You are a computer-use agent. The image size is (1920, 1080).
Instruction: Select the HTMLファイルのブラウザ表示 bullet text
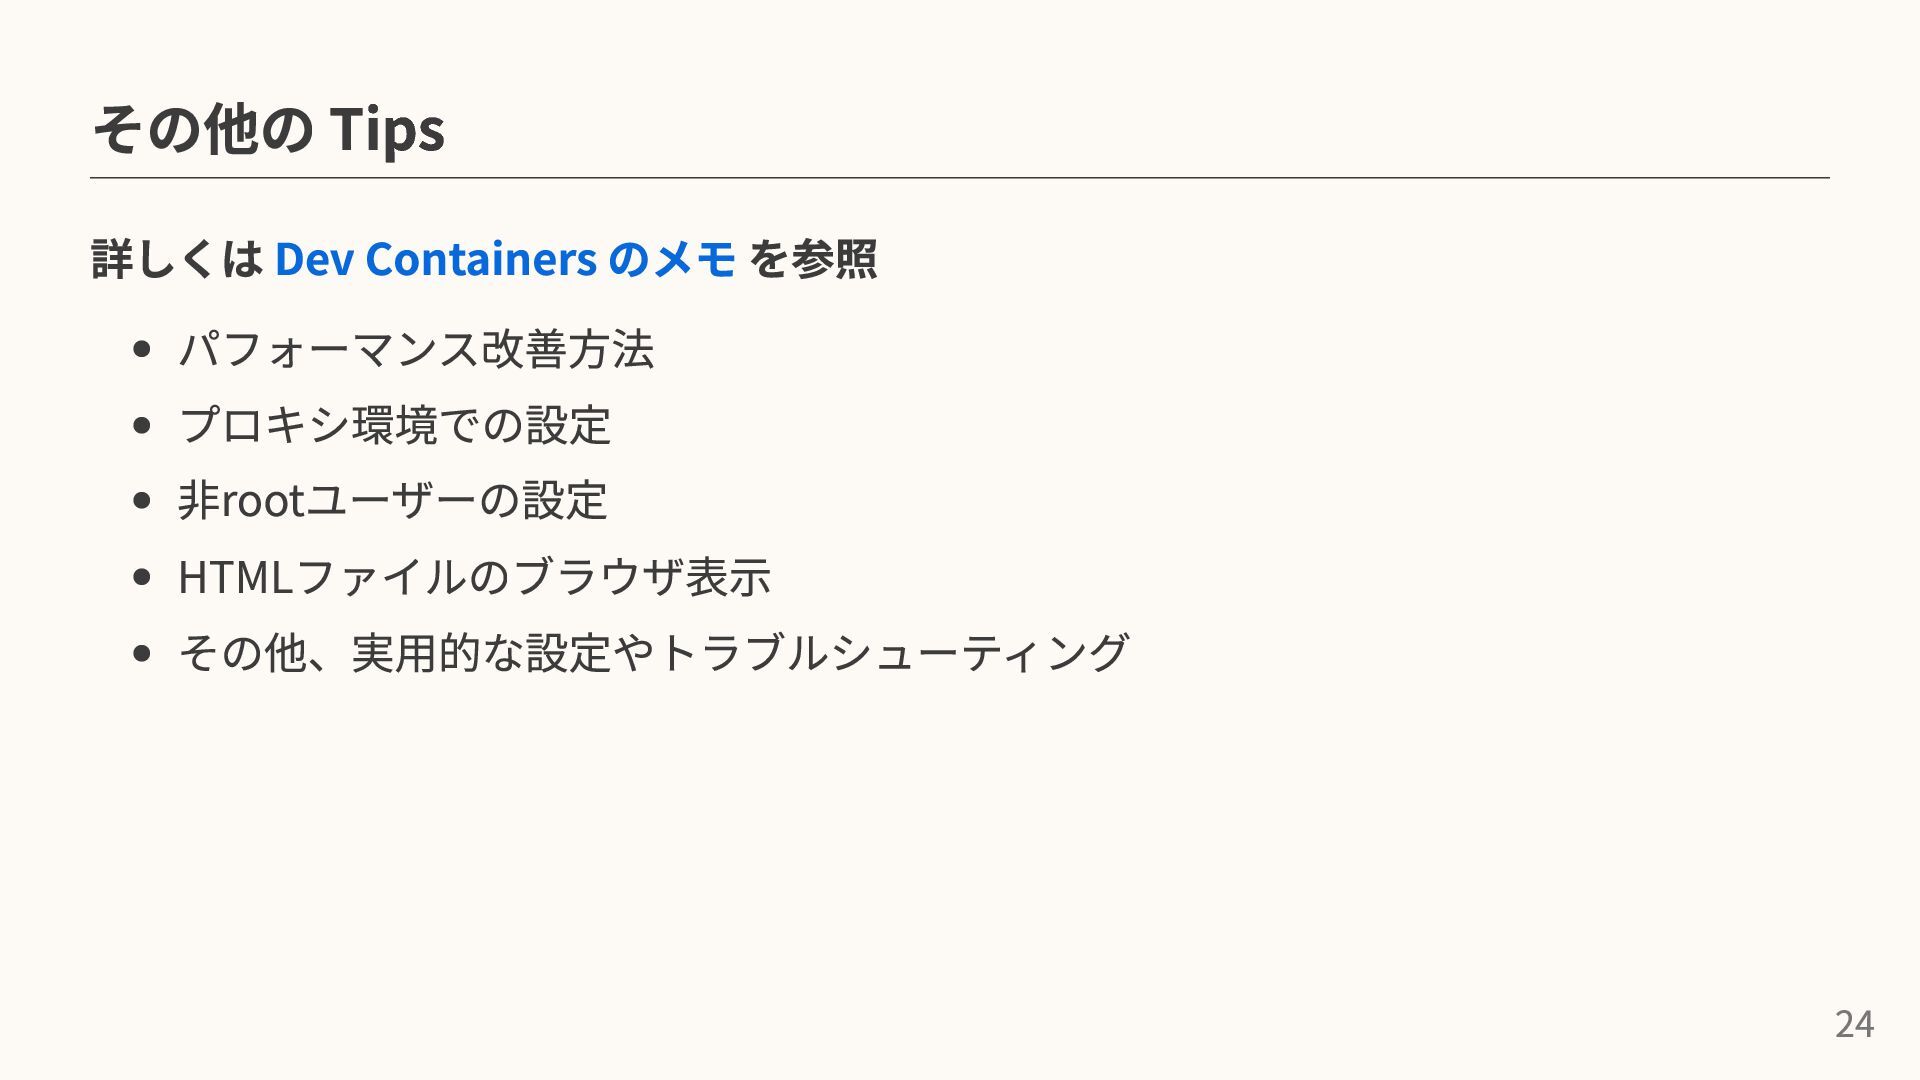[474, 576]
